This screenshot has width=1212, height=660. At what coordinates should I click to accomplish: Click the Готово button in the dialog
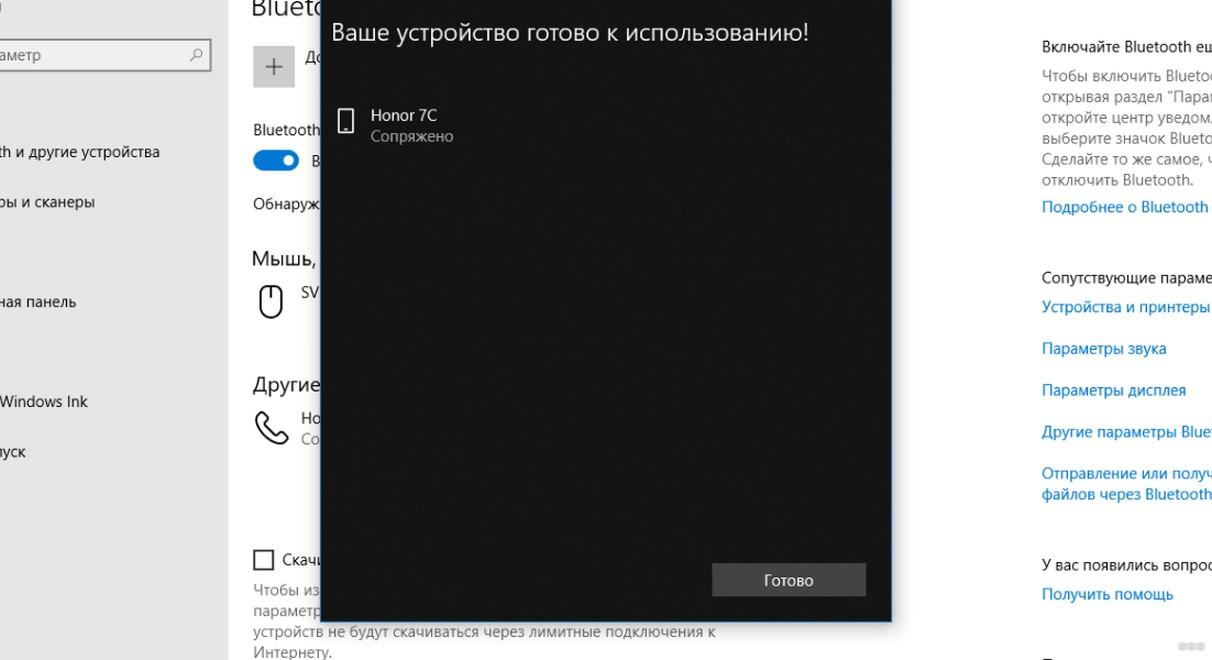coord(788,580)
